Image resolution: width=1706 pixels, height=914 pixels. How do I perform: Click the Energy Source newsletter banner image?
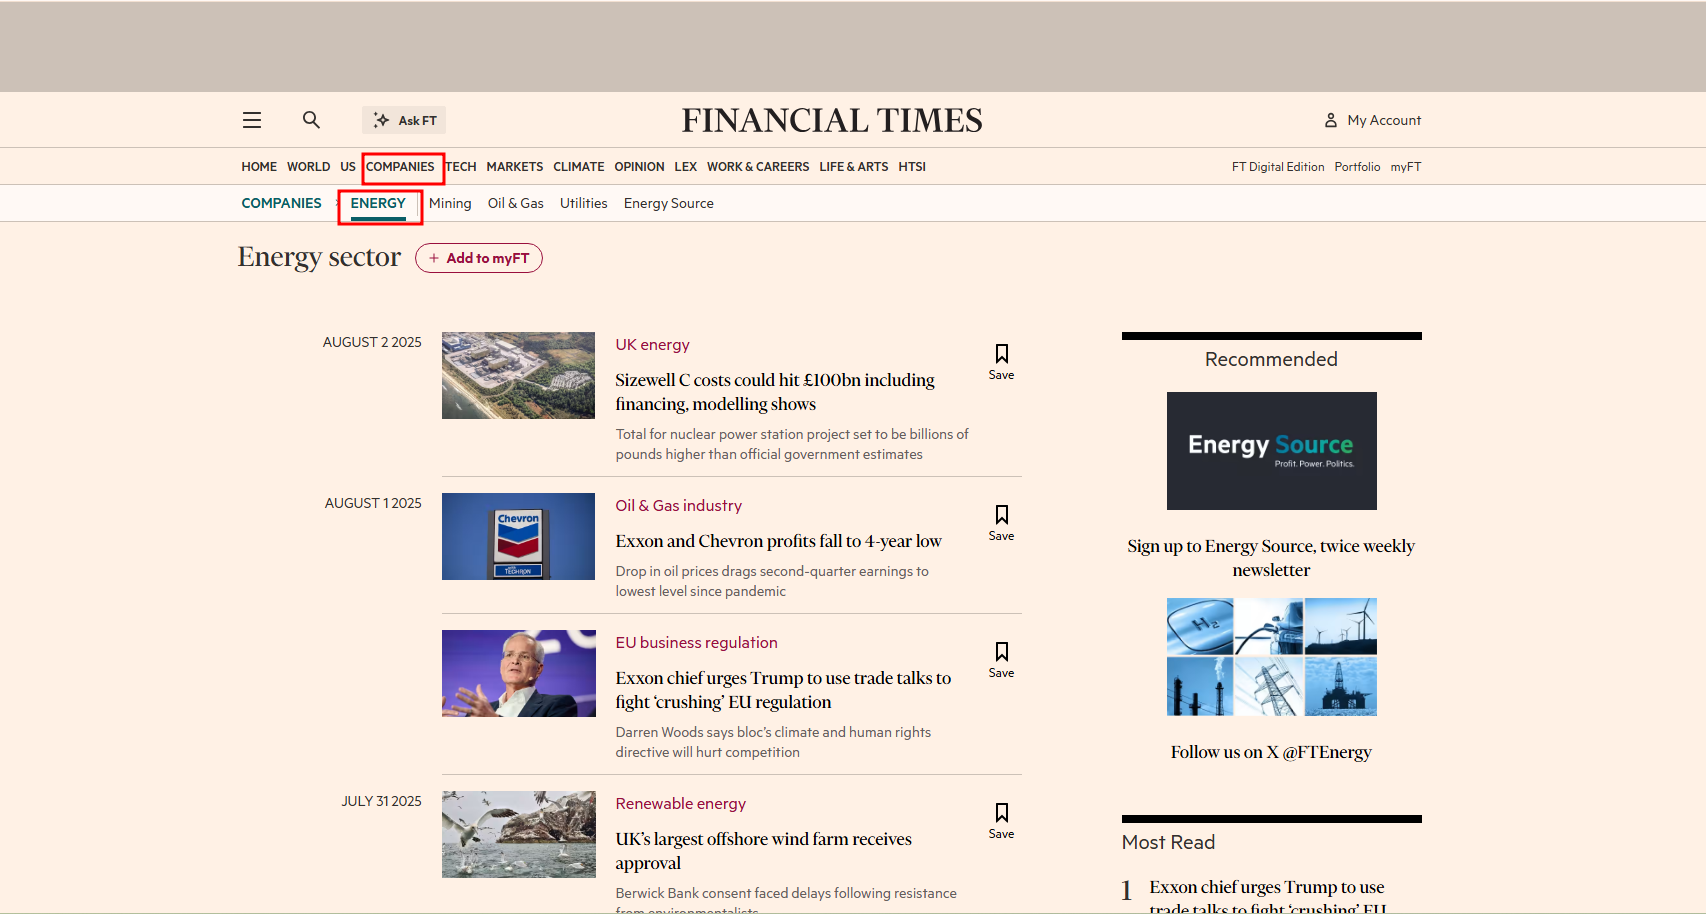click(1271, 451)
